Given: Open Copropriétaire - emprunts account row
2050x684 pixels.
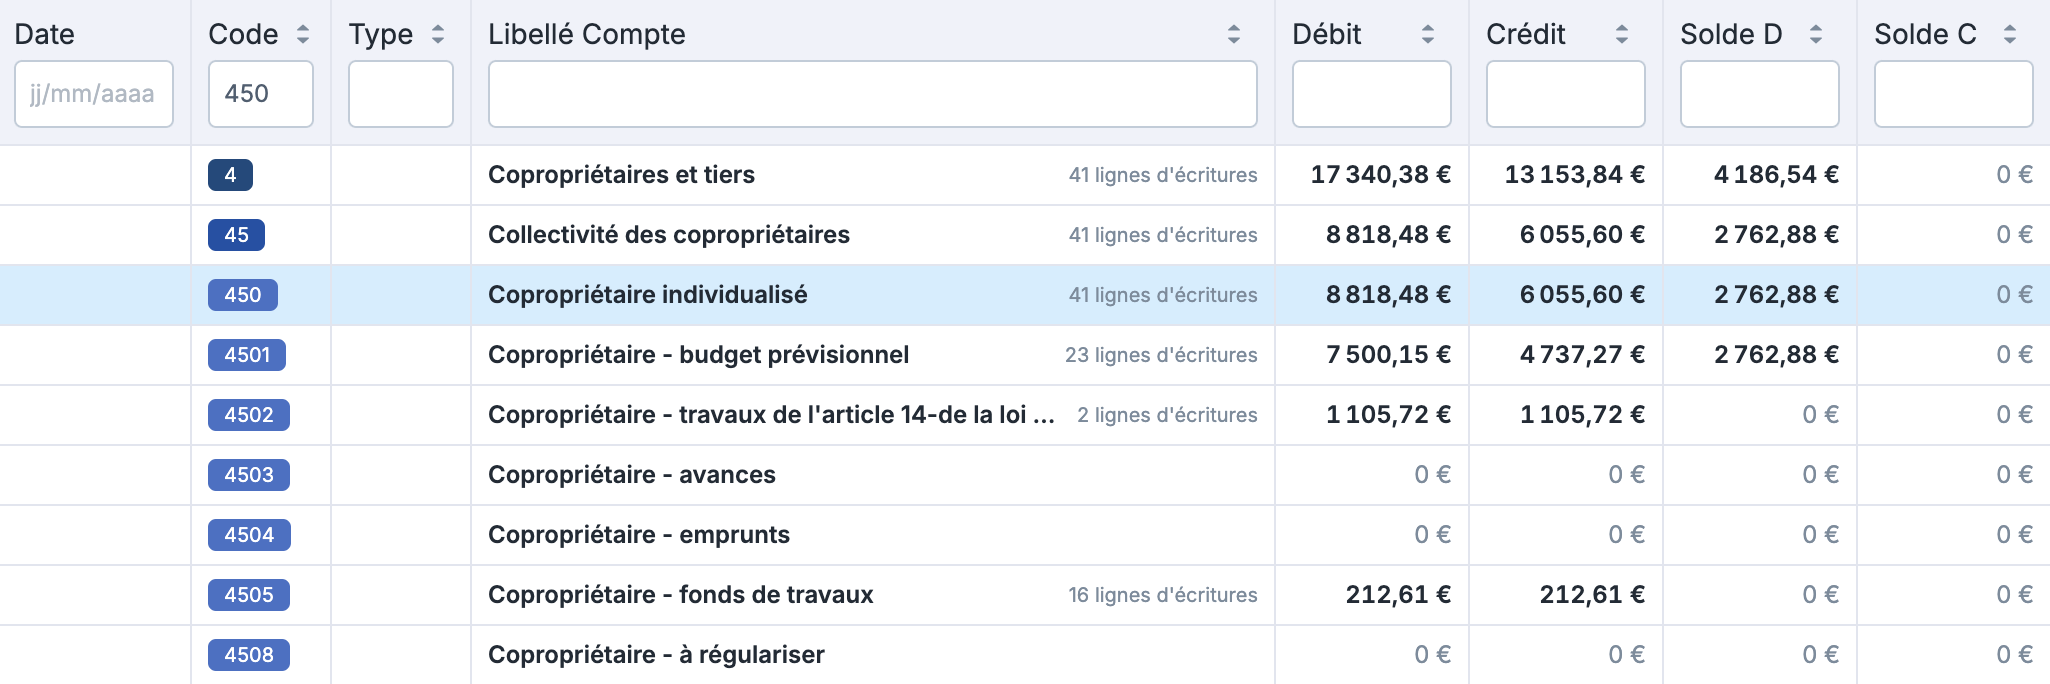Looking at the screenshot, I should click(638, 535).
